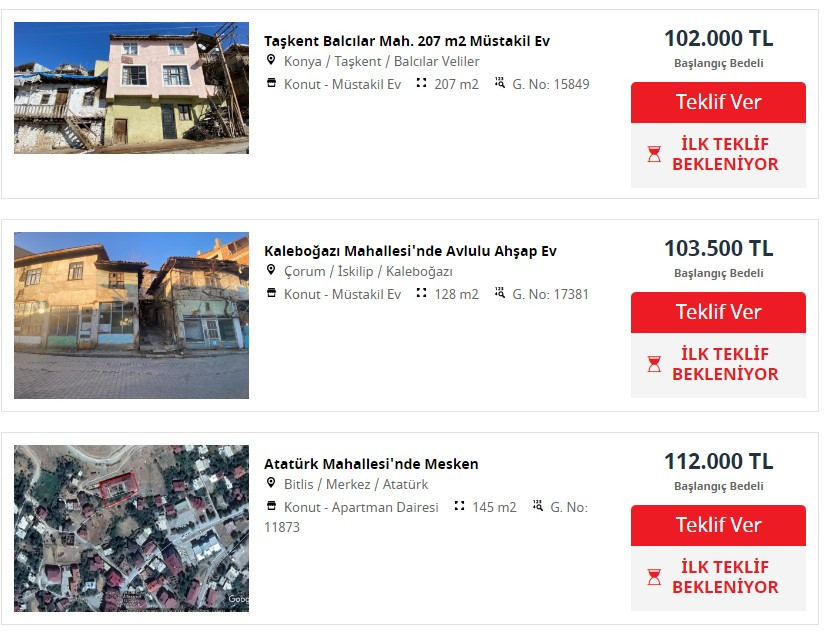This screenshot has height=636, width=834.
Task: View Bitlis aerial satellite map thumbnail
Action: (131, 529)
